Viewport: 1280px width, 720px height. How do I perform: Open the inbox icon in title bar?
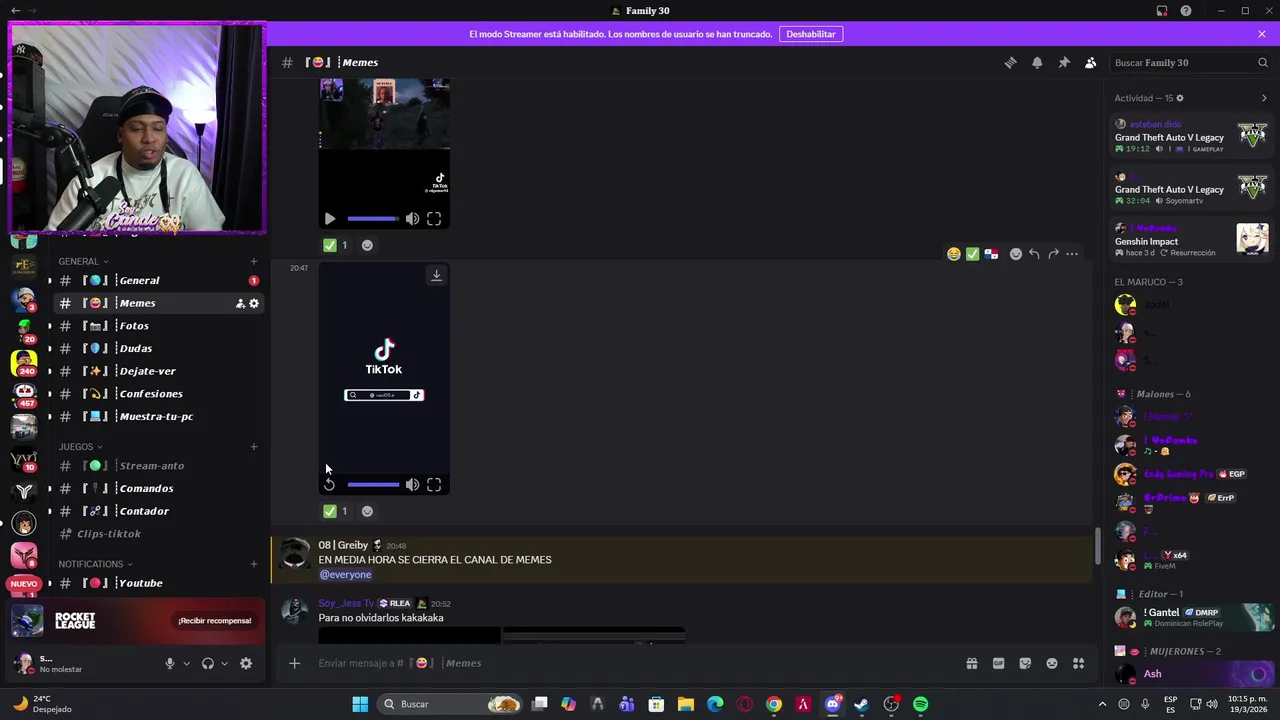point(1162,11)
